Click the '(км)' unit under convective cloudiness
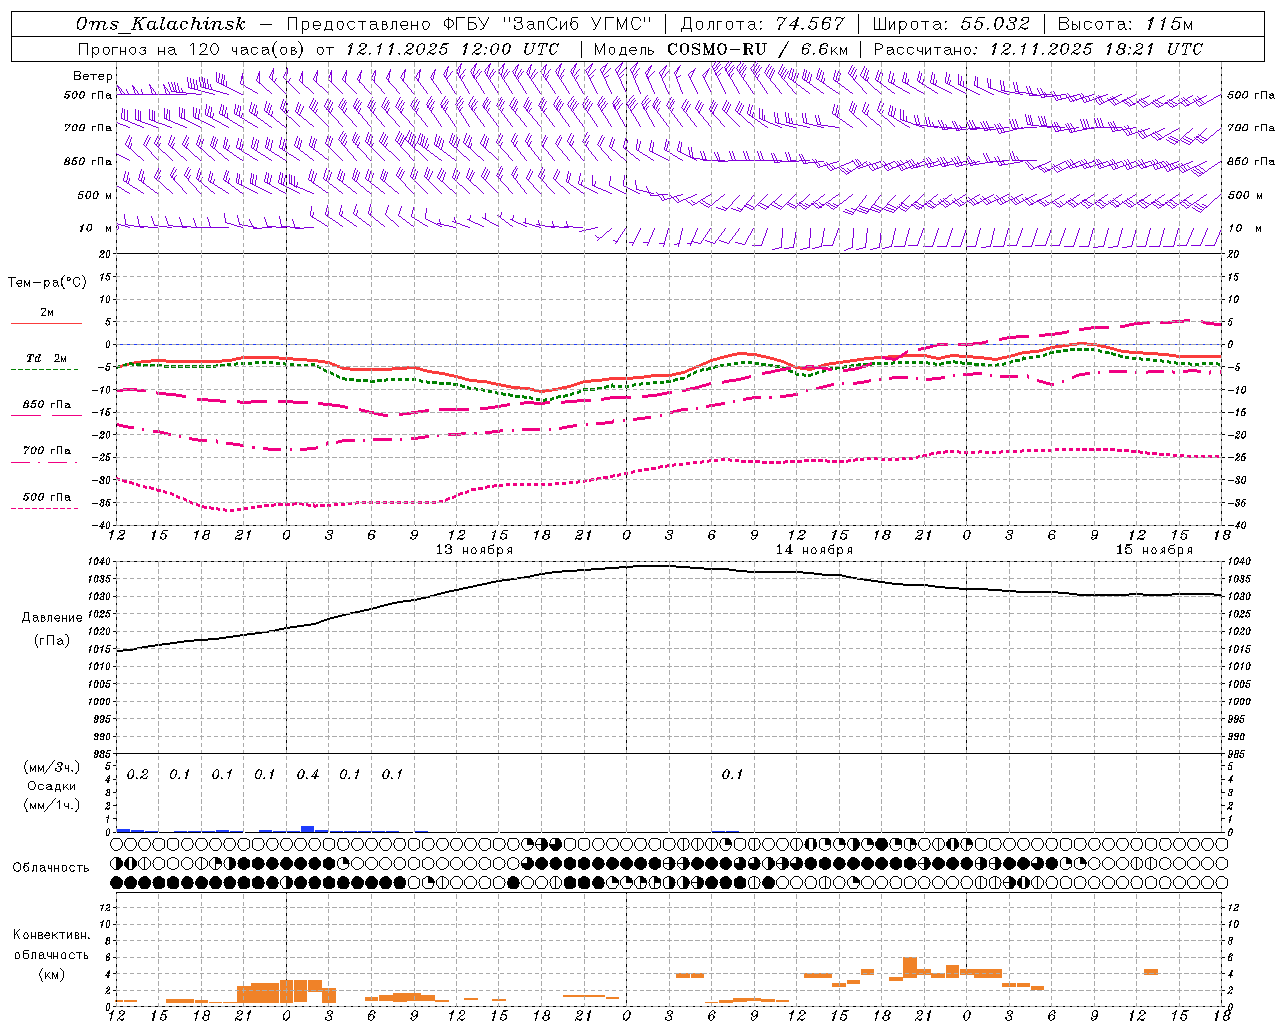The image size is (1280, 1024). click(52, 974)
